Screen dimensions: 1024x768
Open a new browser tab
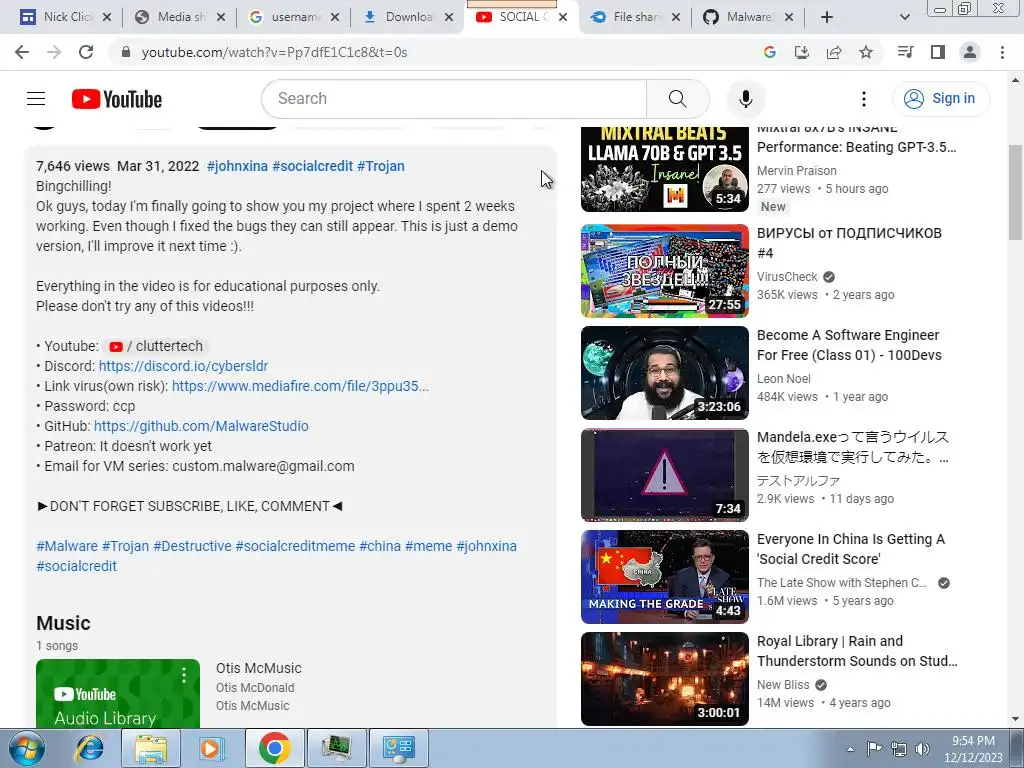(x=827, y=18)
